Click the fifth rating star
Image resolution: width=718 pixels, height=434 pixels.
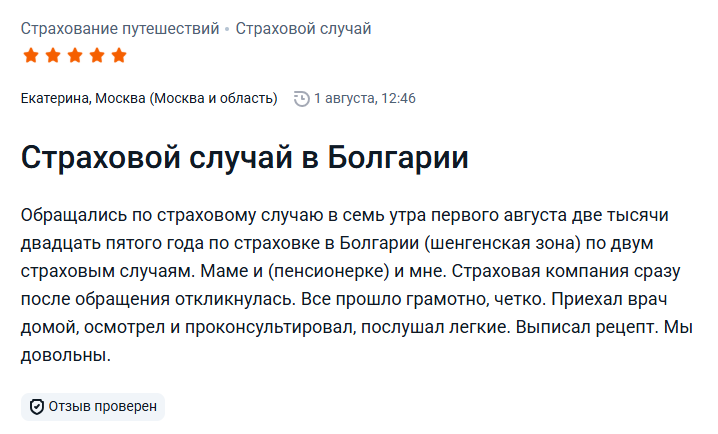pyautogui.click(x=118, y=55)
